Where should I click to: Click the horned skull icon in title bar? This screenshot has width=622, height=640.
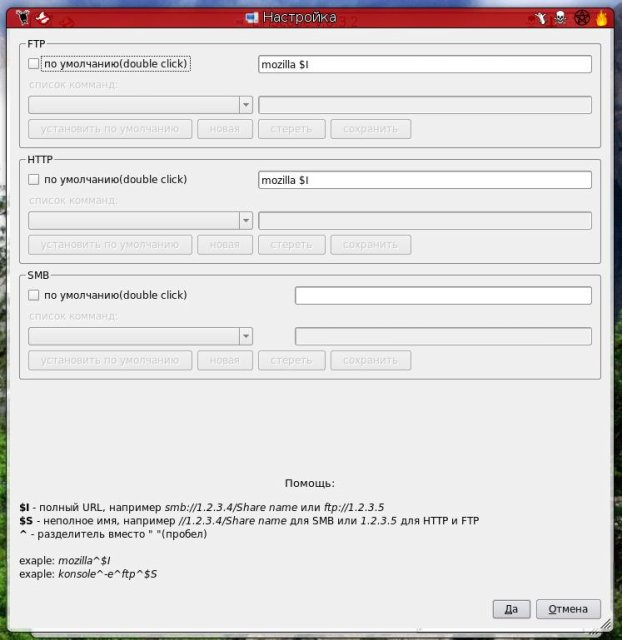[x=23, y=17]
